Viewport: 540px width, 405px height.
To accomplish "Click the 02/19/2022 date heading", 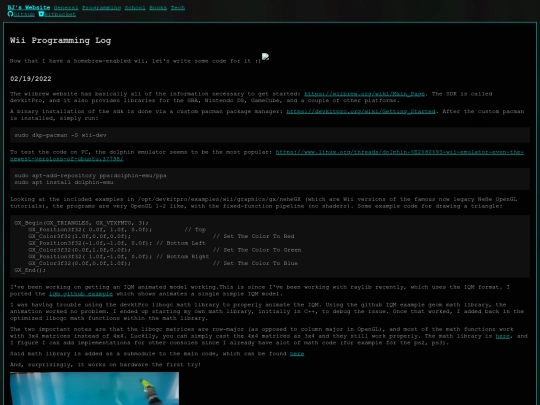I will (x=31, y=79).
